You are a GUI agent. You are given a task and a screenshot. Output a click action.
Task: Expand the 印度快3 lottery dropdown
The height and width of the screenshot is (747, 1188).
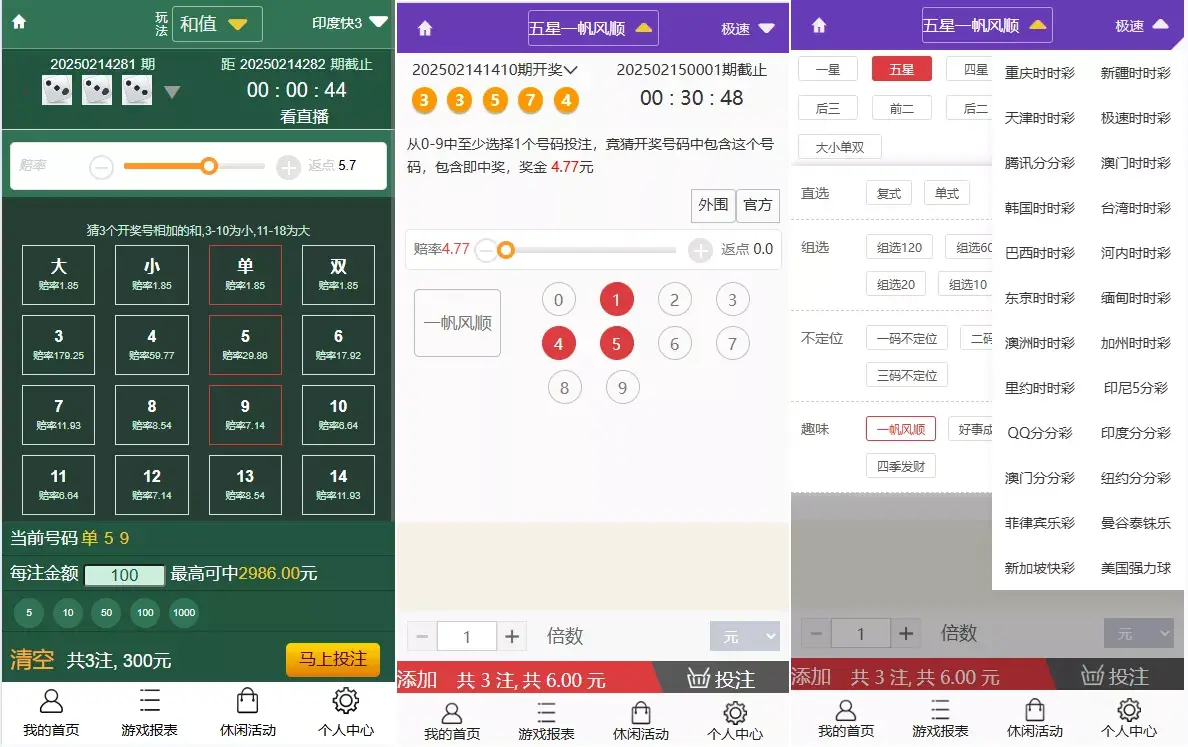coord(349,22)
